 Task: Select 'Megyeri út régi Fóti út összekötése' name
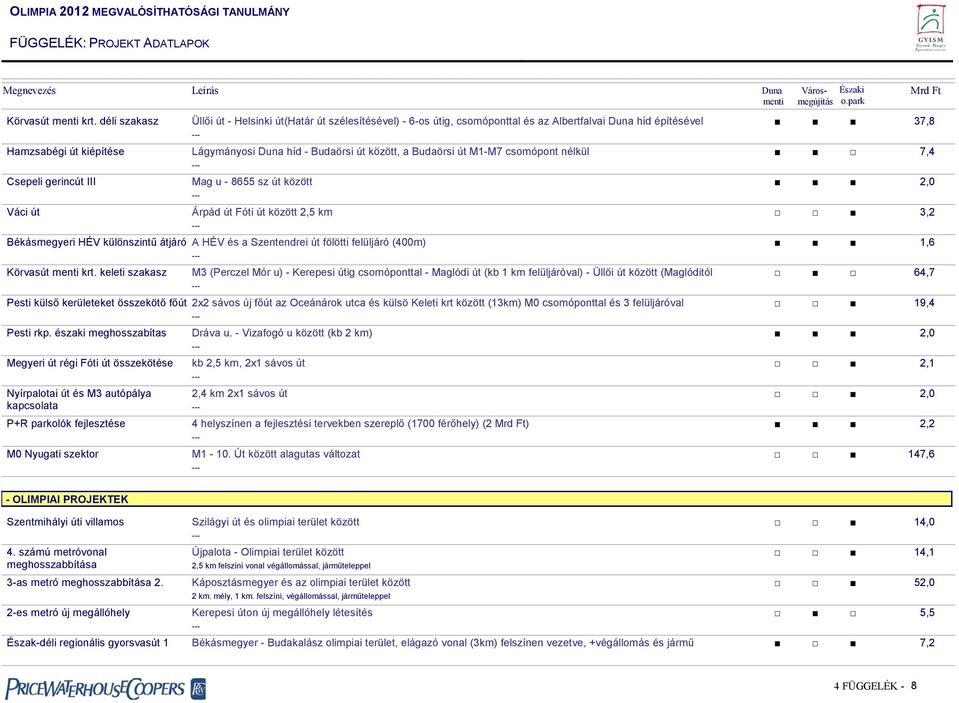point(90,363)
